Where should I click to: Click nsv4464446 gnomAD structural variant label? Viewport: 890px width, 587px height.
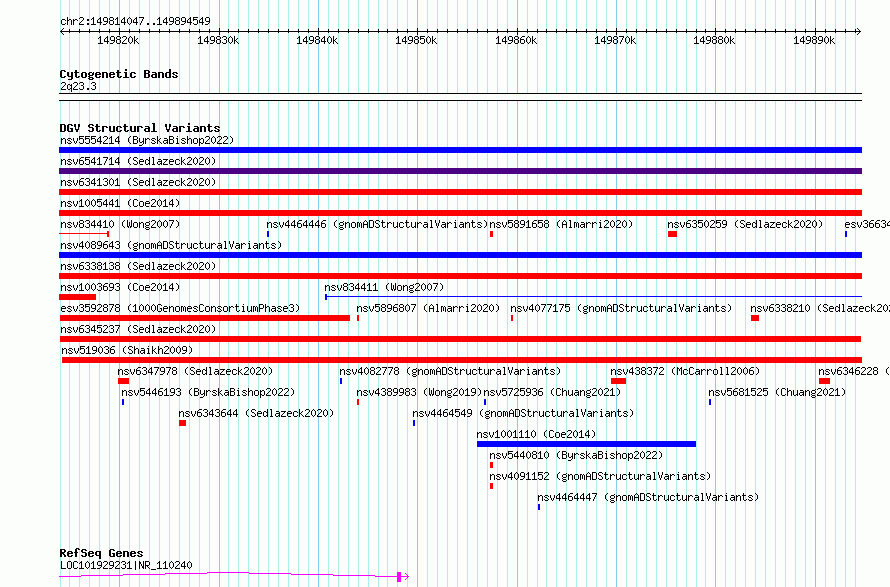(377, 224)
